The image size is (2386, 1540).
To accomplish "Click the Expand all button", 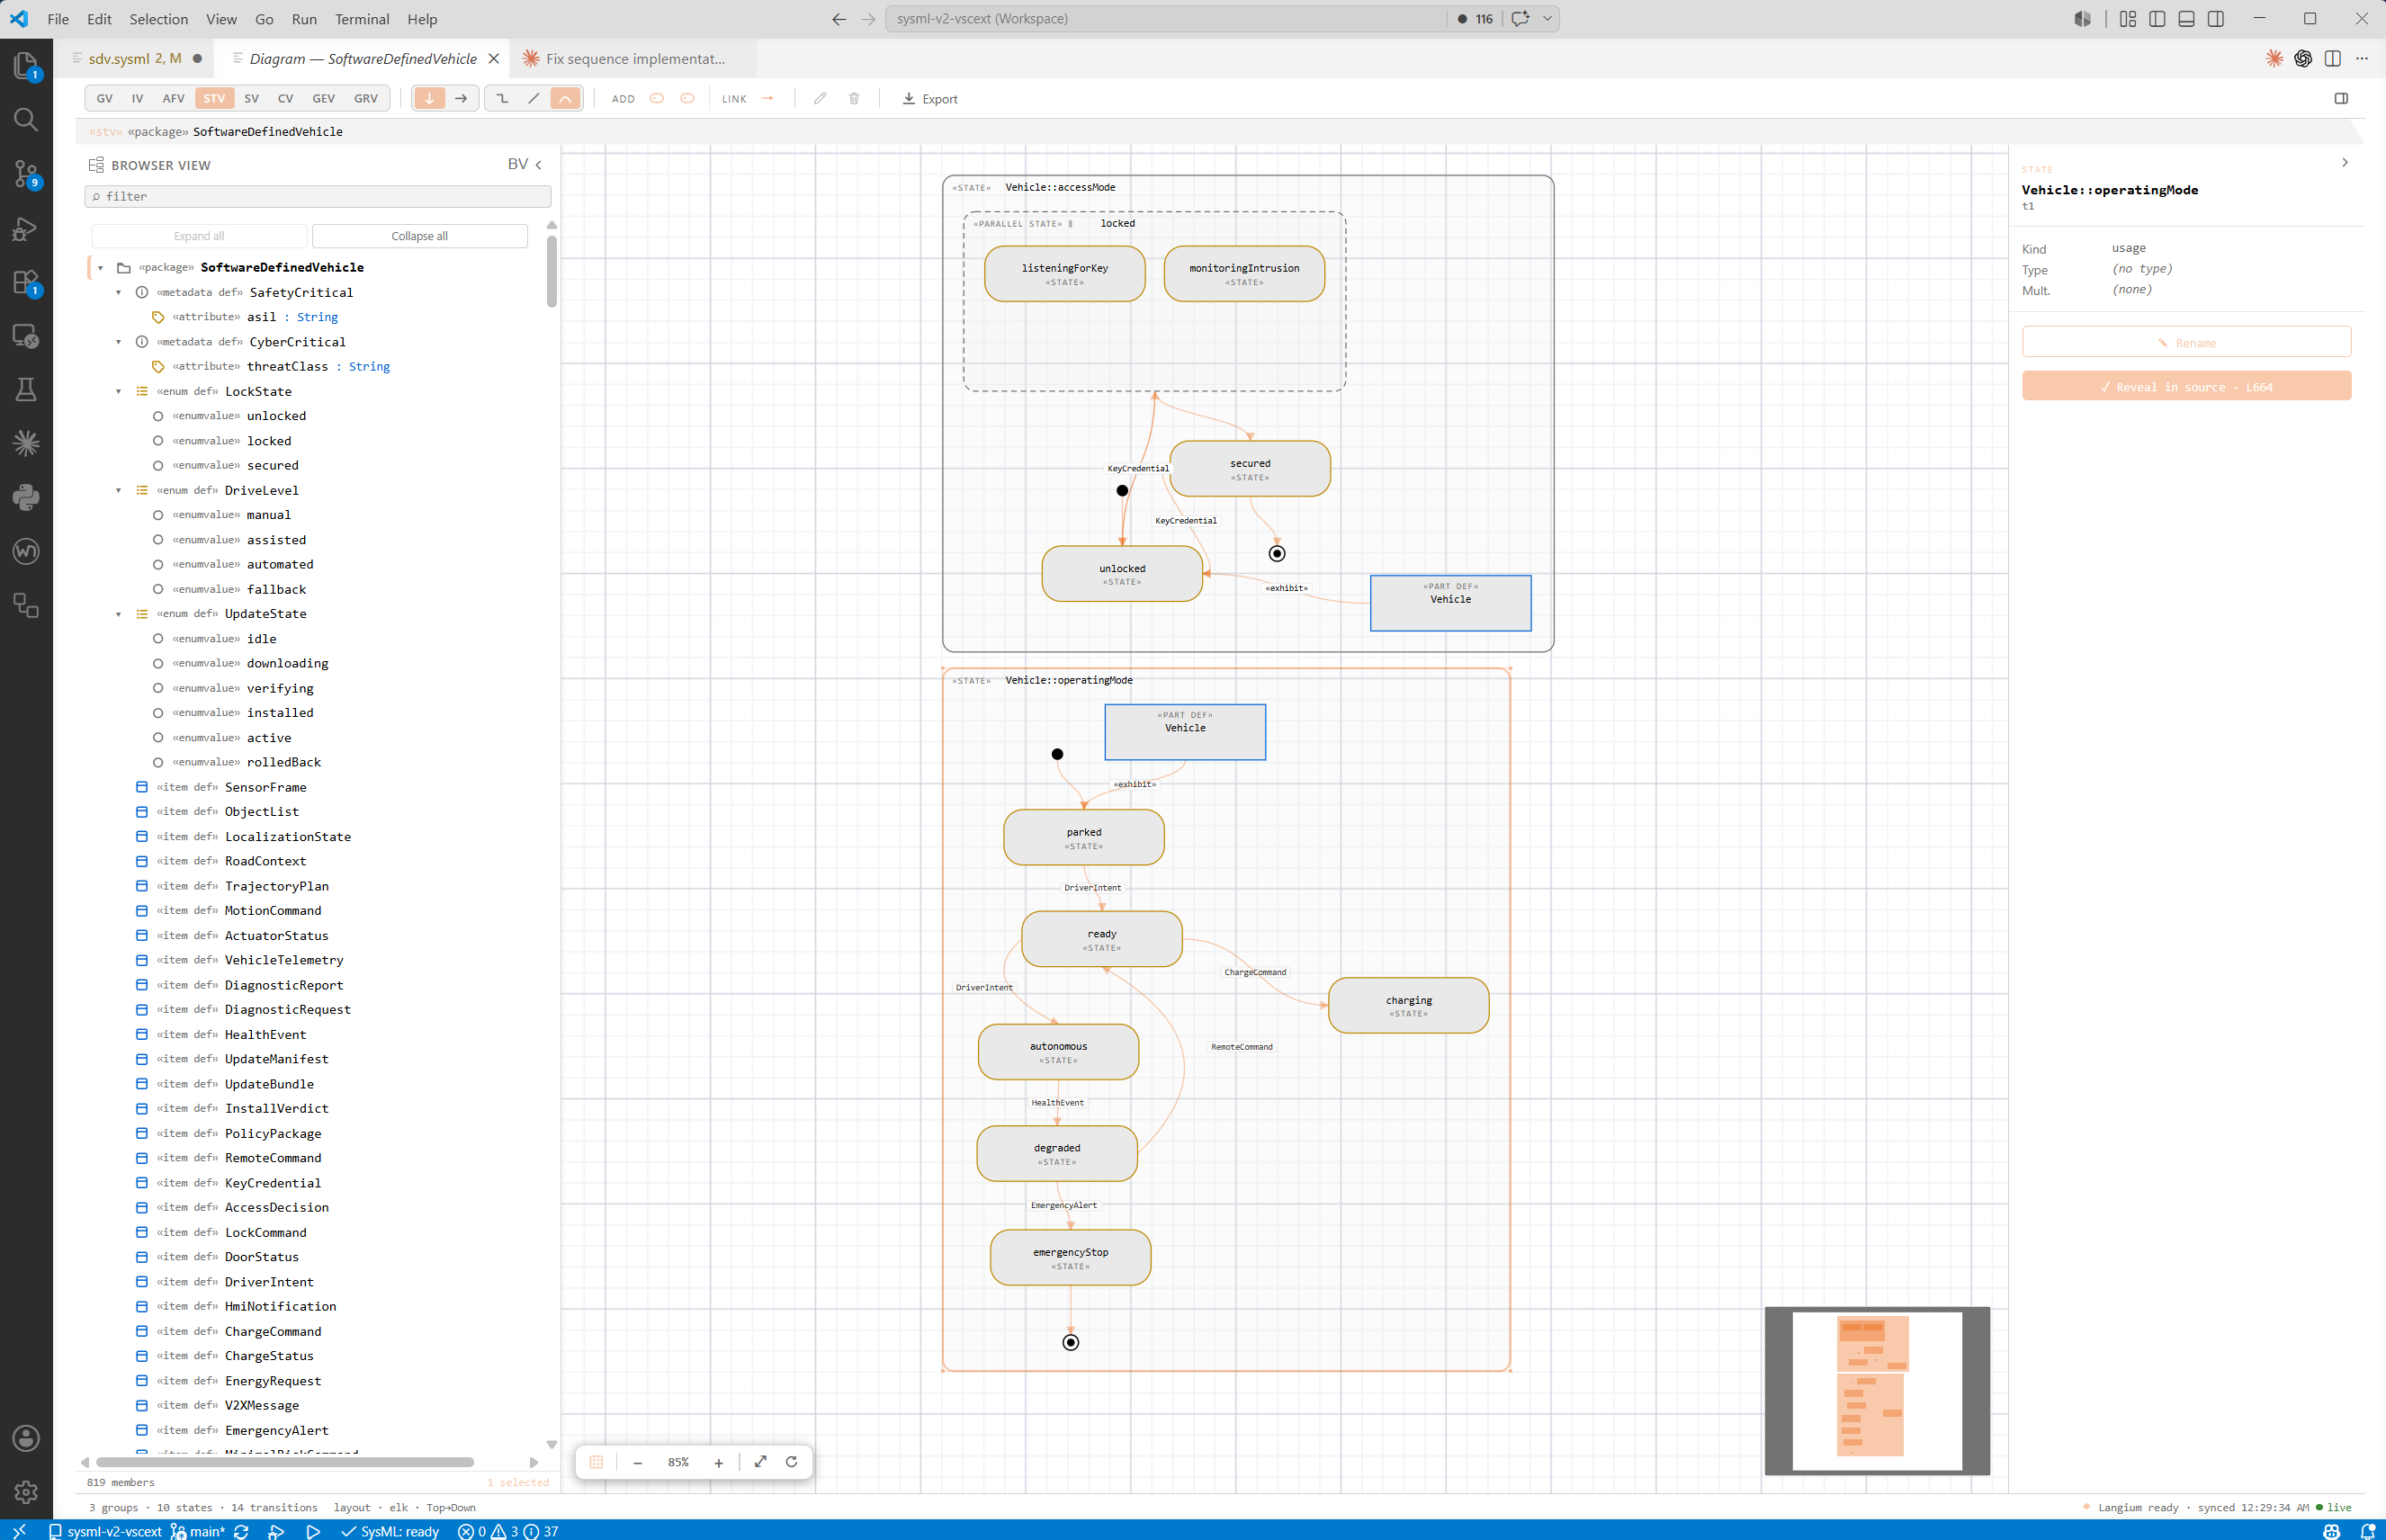I will pos(199,236).
